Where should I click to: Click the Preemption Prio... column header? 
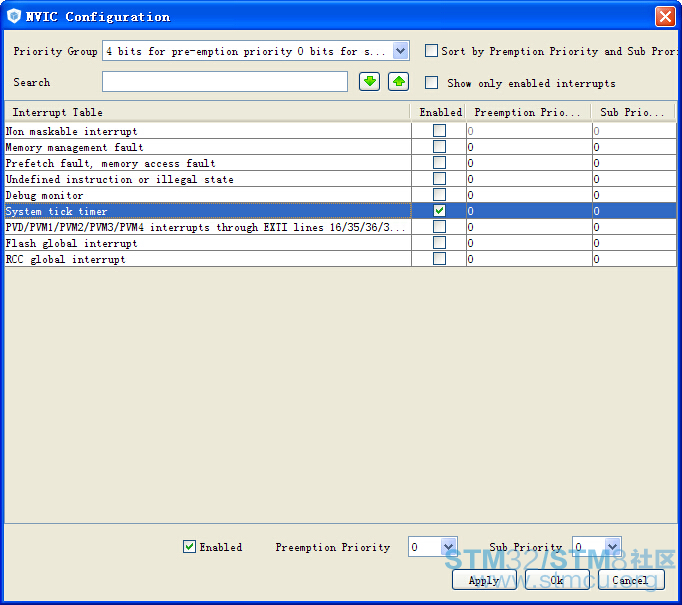[x=528, y=112]
